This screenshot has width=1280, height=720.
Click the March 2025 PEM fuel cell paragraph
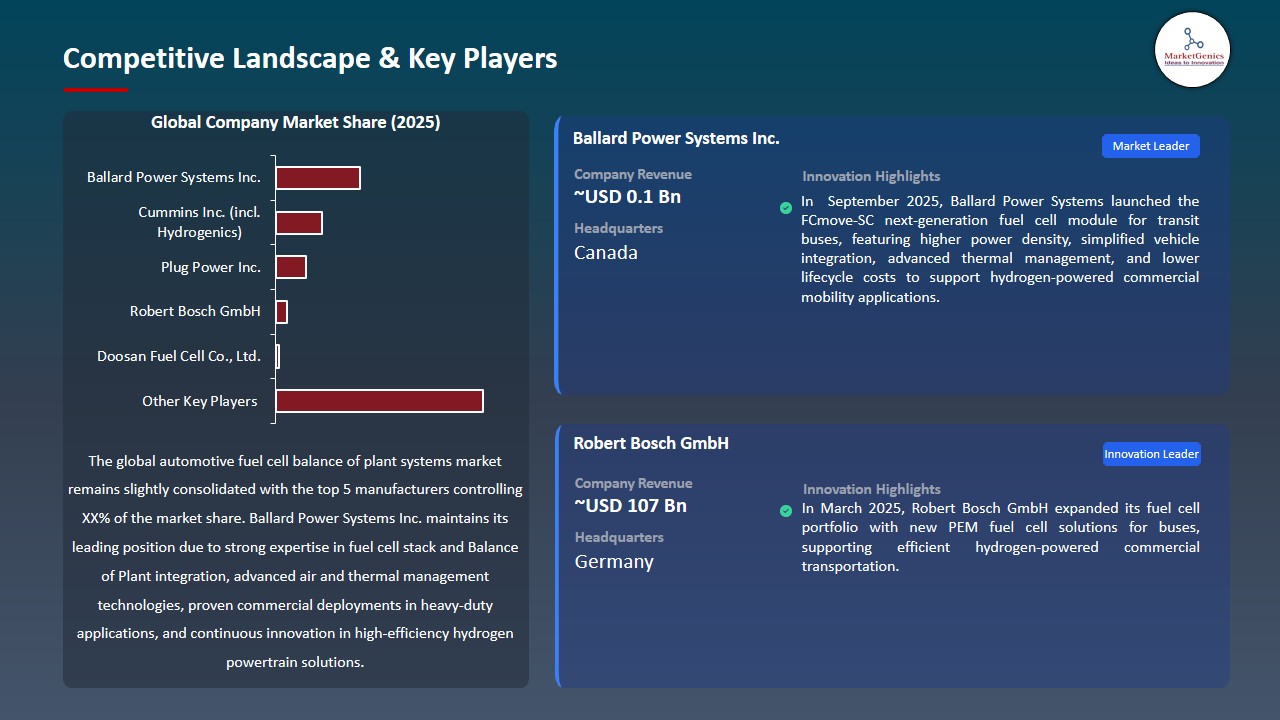tap(1000, 537)
